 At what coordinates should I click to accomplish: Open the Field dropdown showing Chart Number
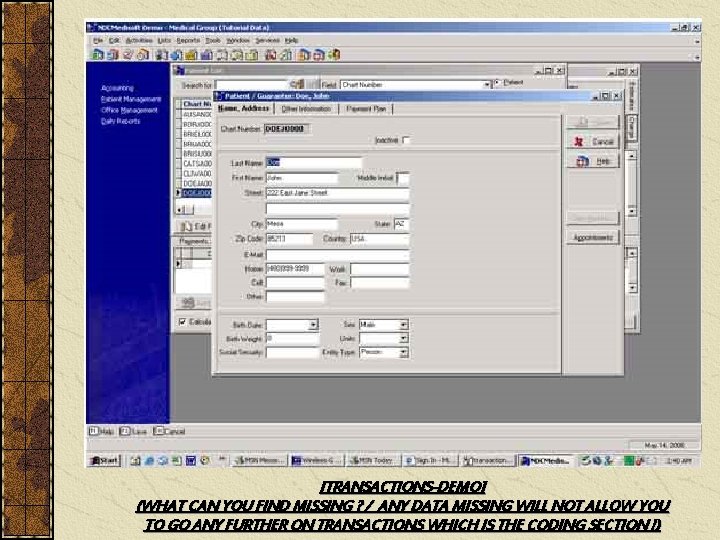[486, 85]
